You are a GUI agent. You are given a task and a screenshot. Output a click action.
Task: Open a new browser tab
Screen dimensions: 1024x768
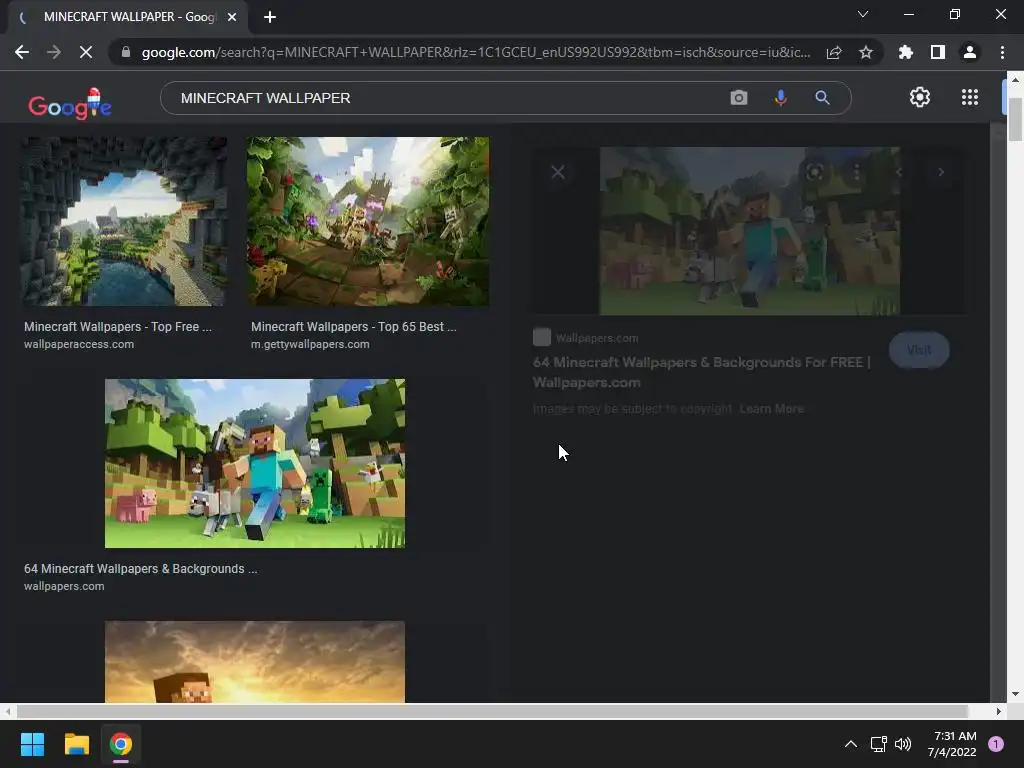270,17
